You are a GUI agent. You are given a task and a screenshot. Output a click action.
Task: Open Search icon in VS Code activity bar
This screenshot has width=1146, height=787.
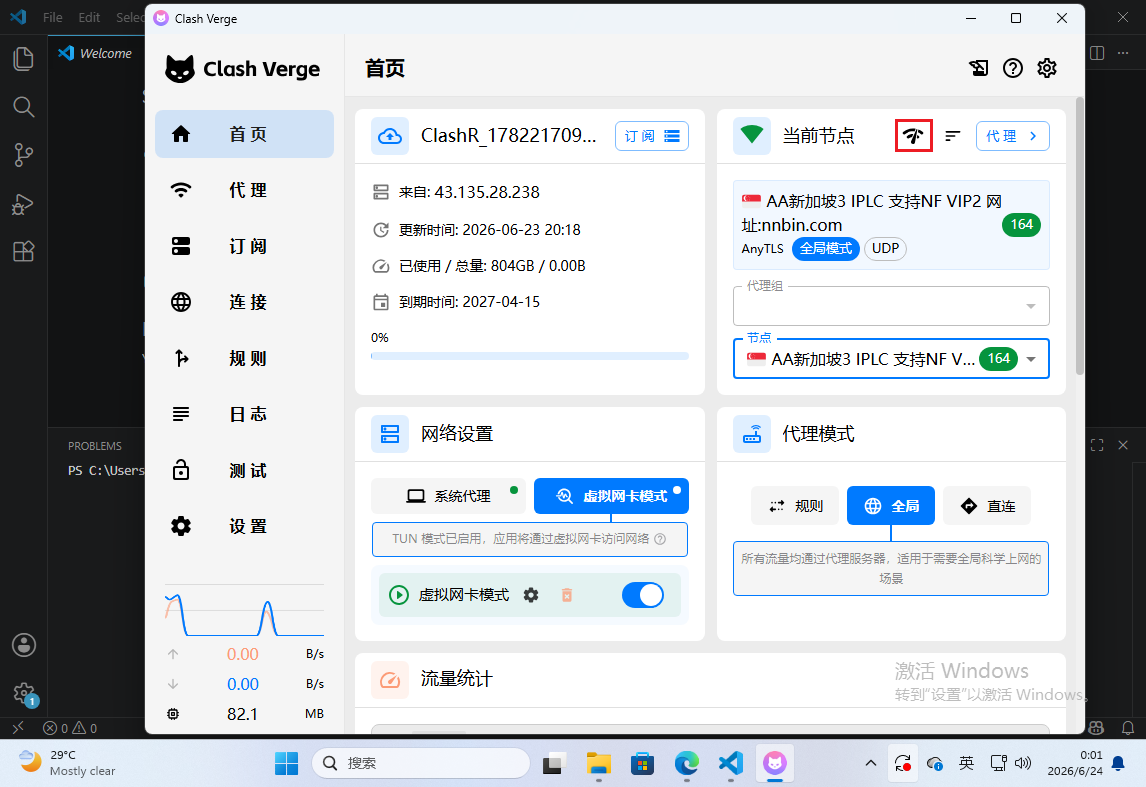23,107
